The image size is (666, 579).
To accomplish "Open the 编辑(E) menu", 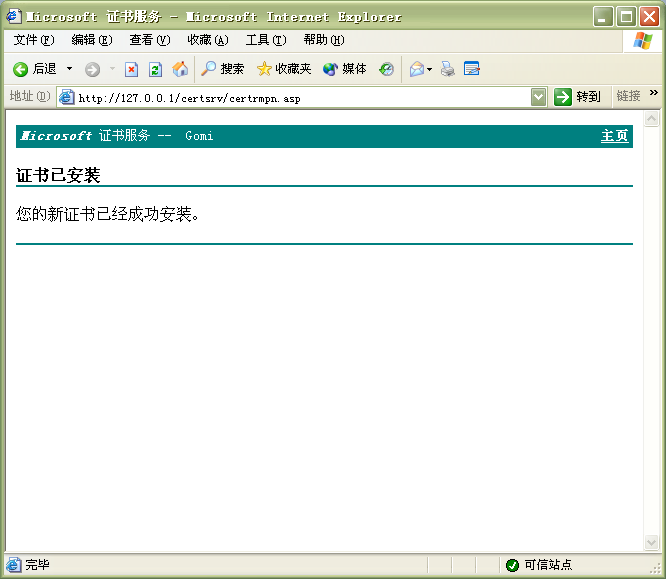I will click(x=92, y=40).
